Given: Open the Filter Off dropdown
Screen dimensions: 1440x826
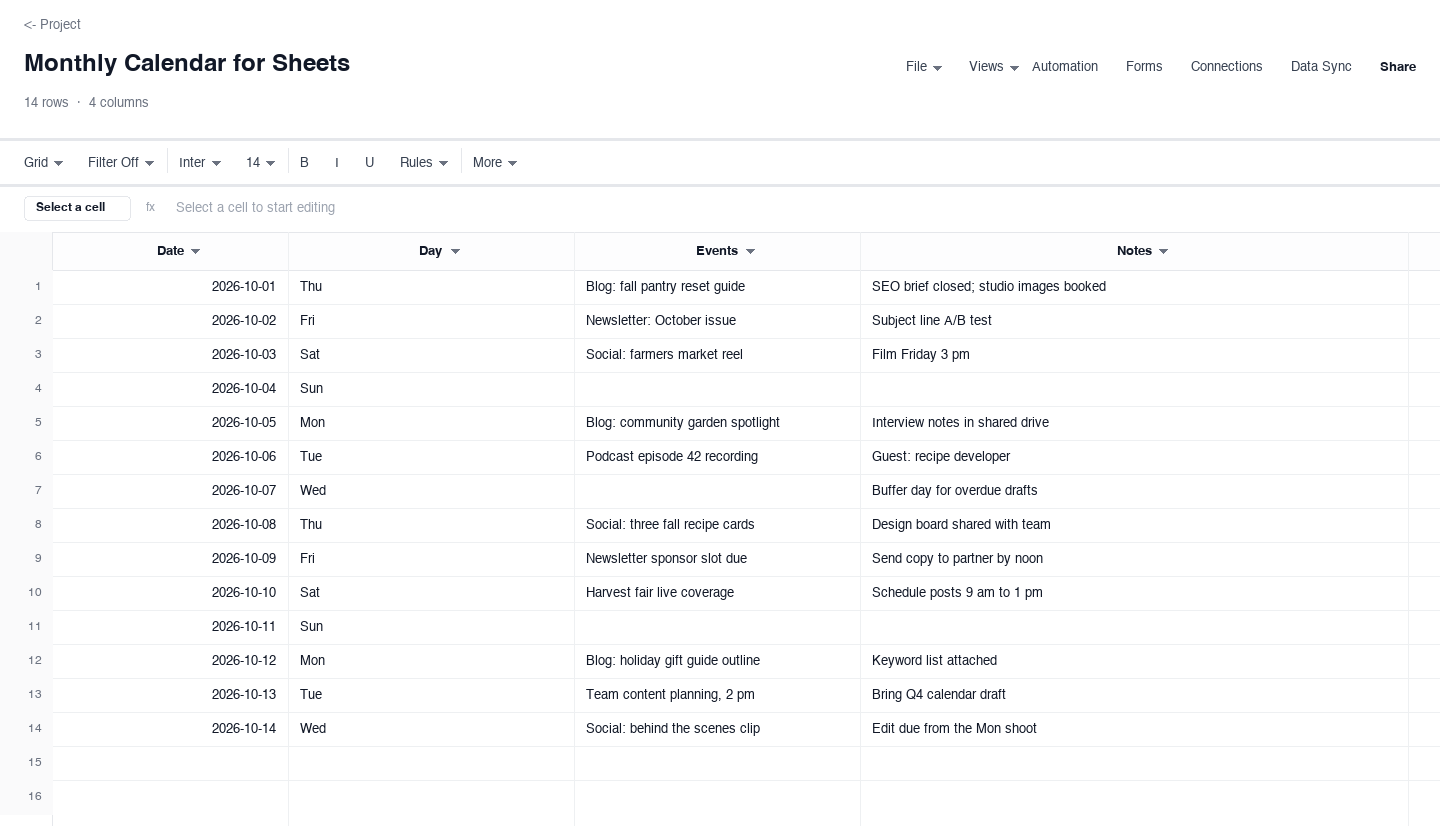Looking at the screenshot, I should coord(120,162).
